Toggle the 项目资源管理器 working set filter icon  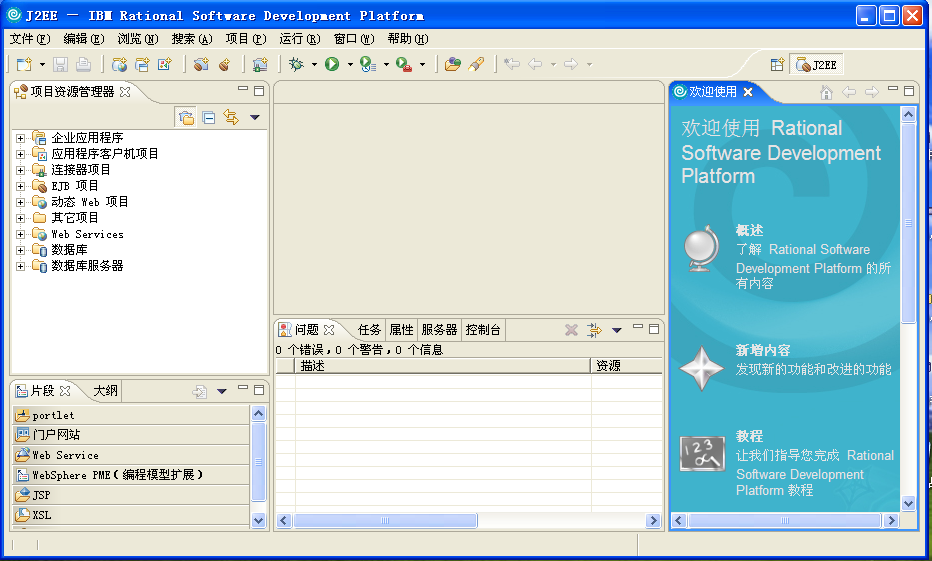pos(187,118)
